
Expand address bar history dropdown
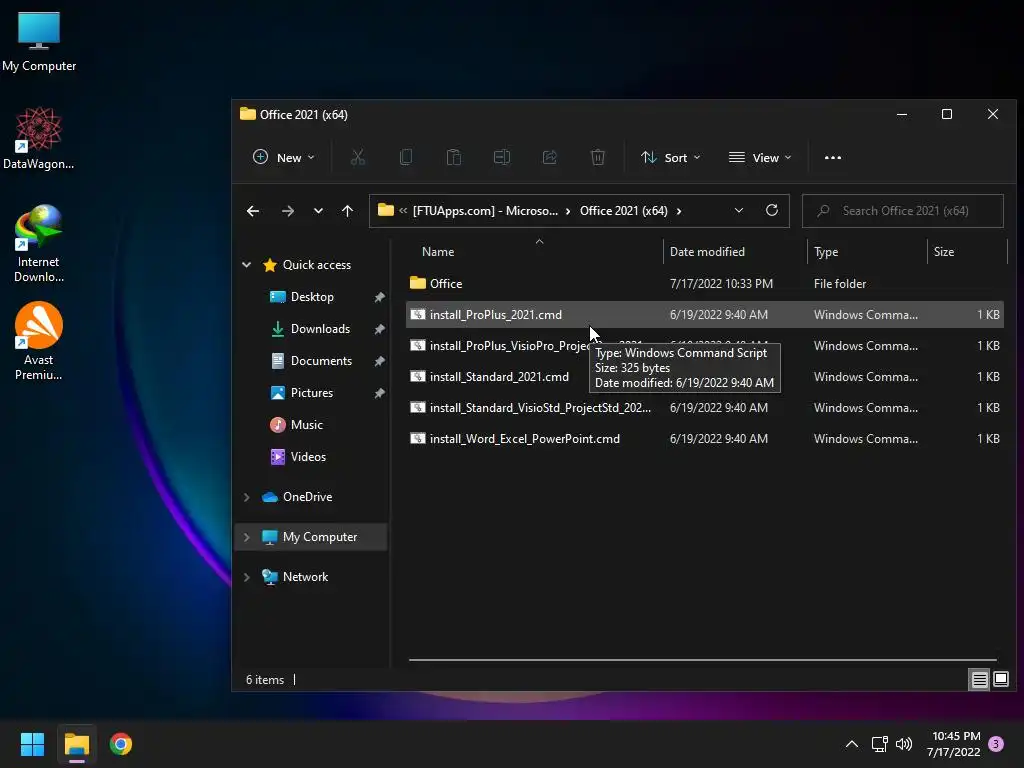739,210
